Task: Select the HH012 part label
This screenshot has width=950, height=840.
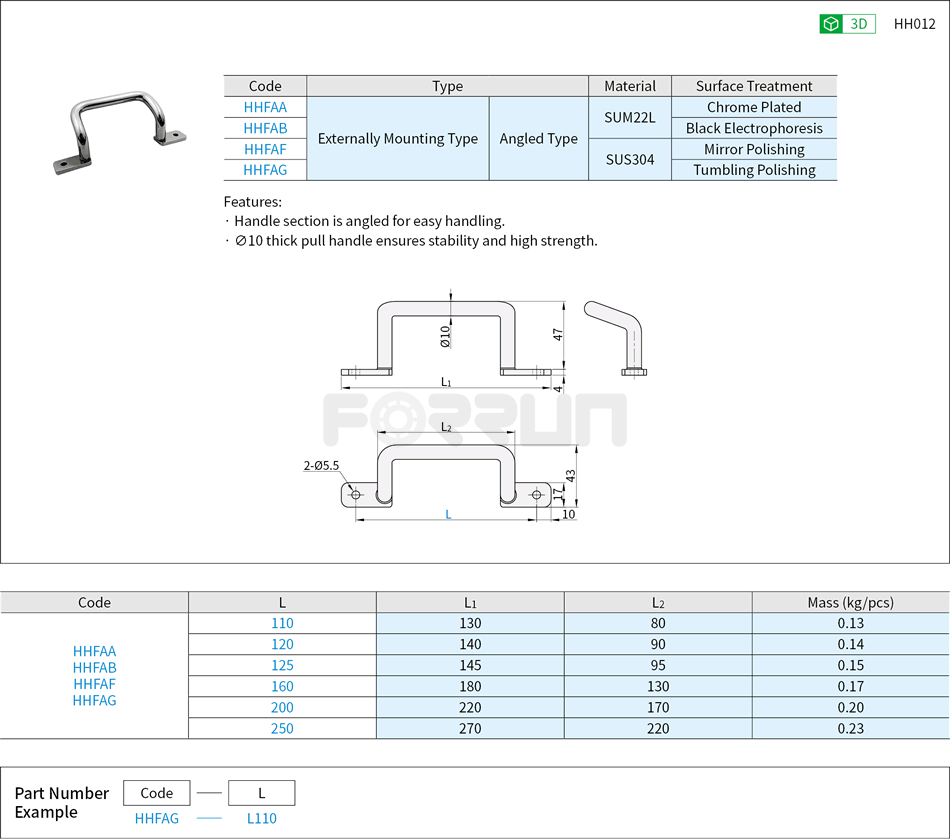Action: click(914, 23)
